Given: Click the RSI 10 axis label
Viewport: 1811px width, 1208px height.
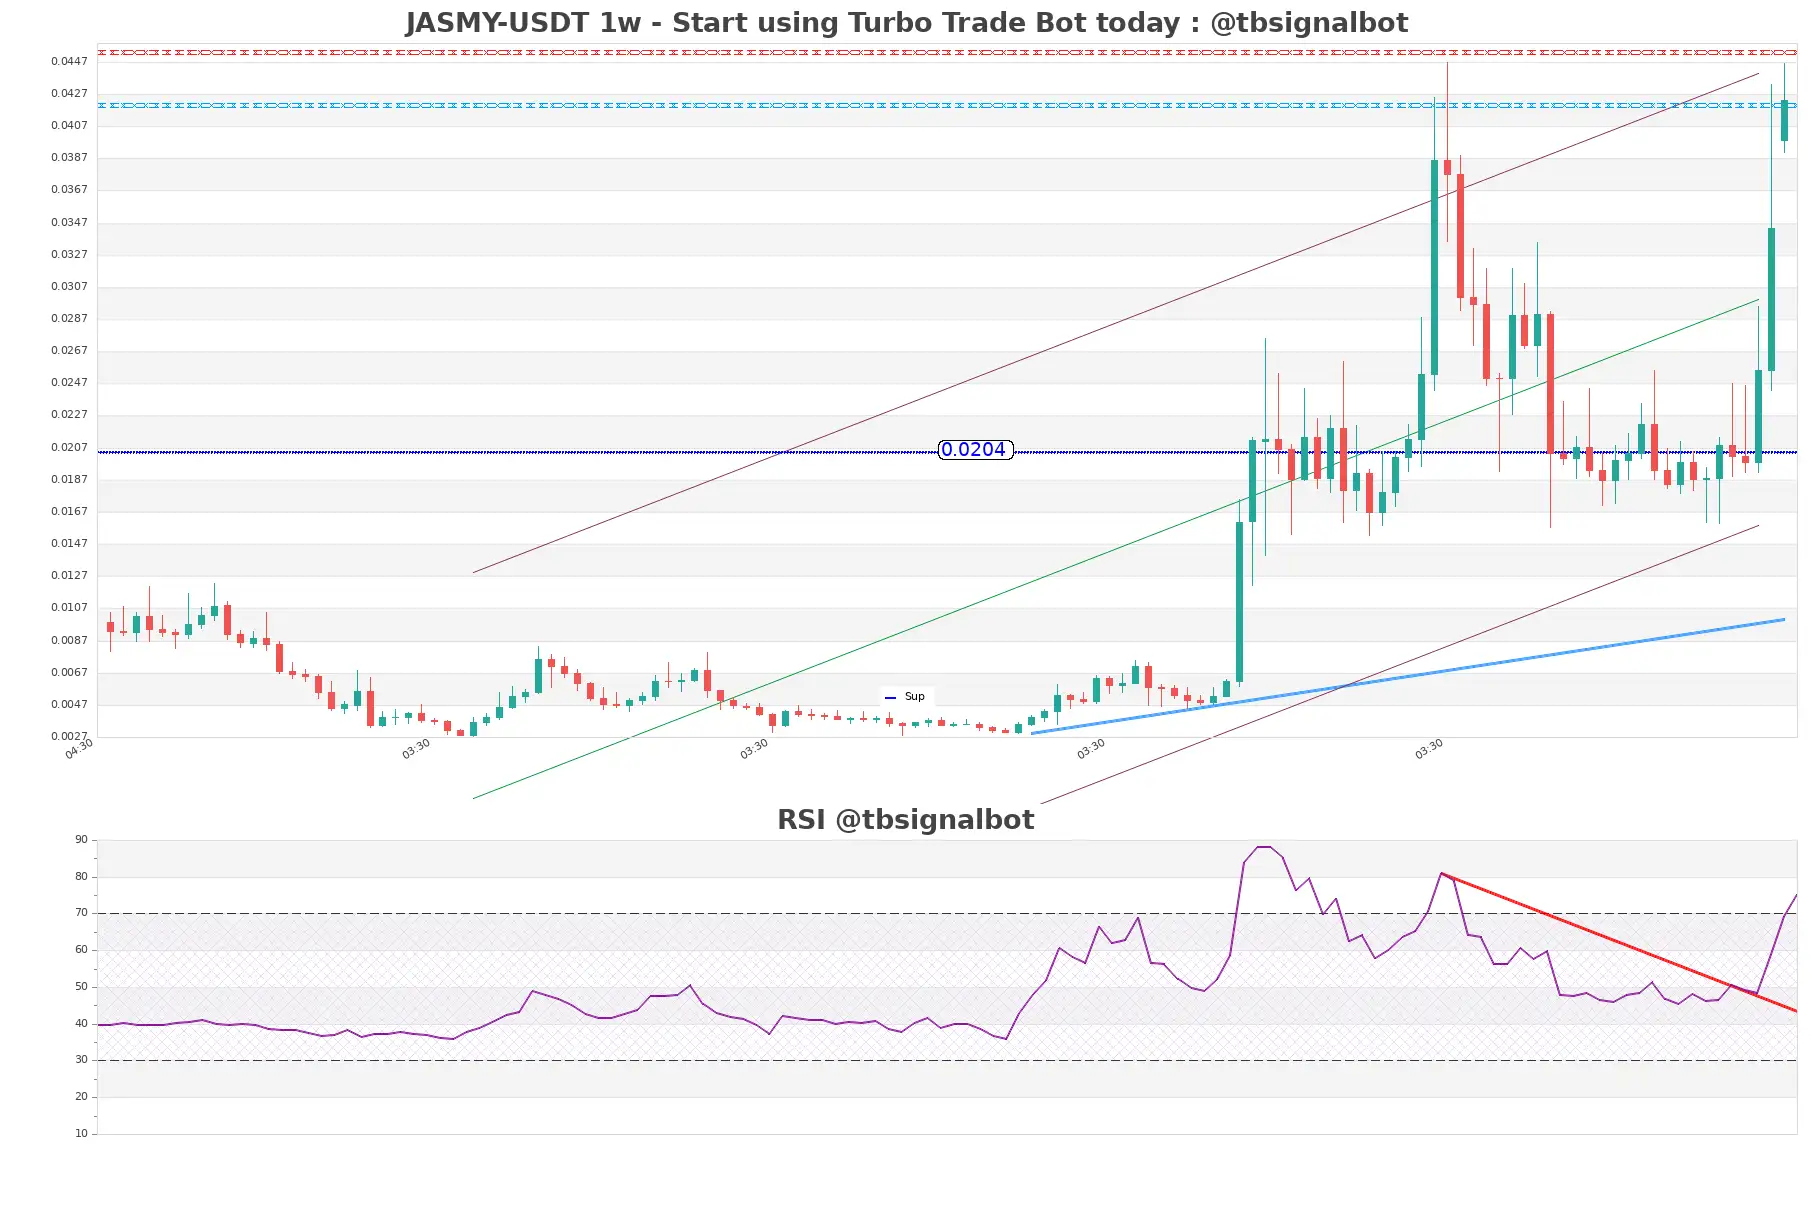Looking at the screenshot, I should 81,1134.
